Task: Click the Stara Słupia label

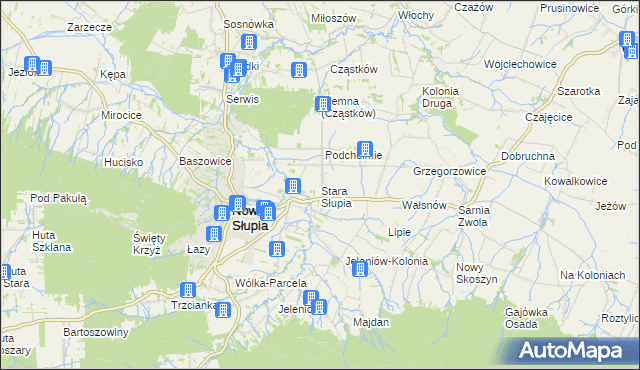Action: coord(336,197)
